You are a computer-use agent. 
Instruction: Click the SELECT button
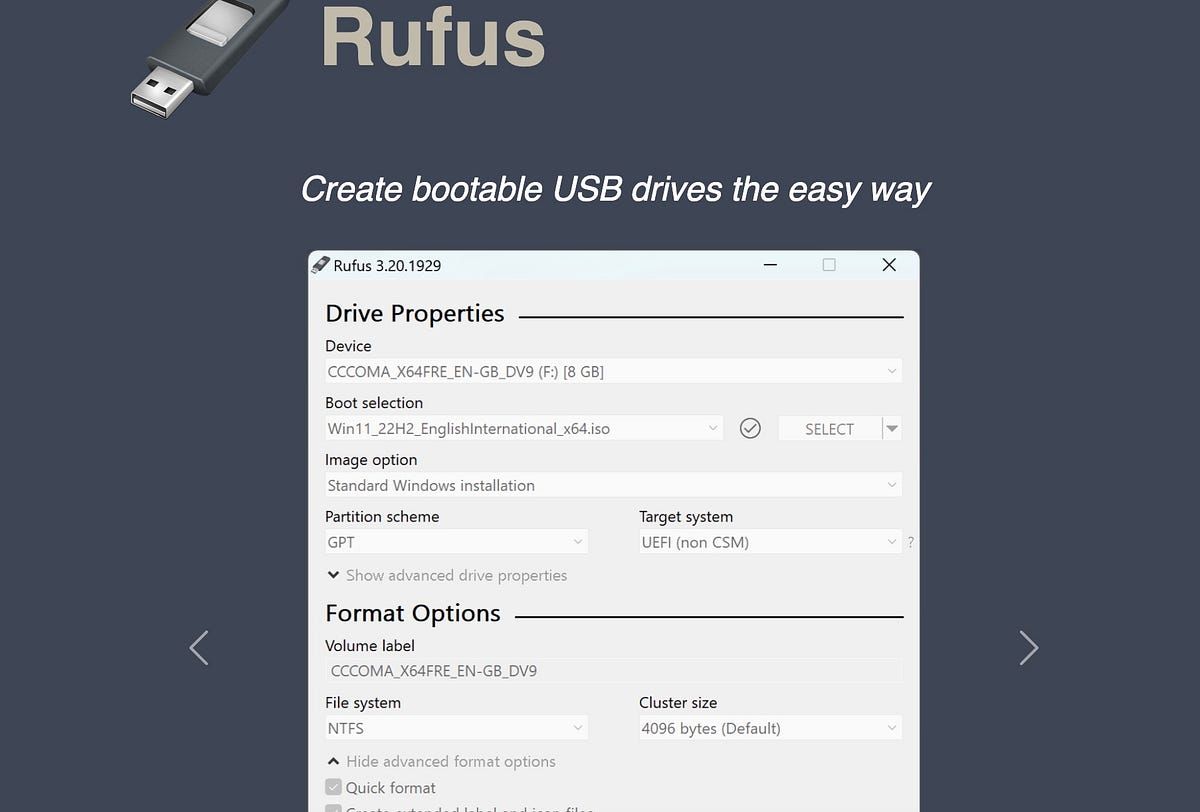[x=829, y=428]
